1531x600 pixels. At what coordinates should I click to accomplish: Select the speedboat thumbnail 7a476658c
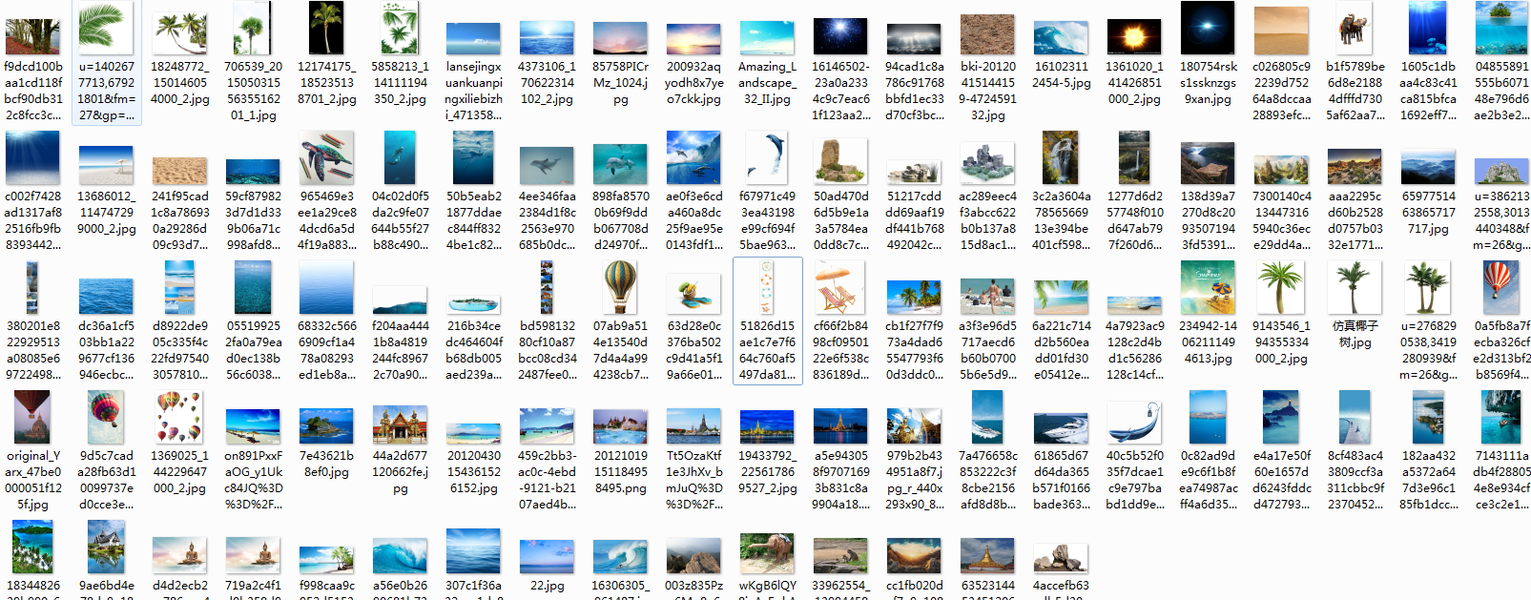pyautogui.click(x=987, y=417)
